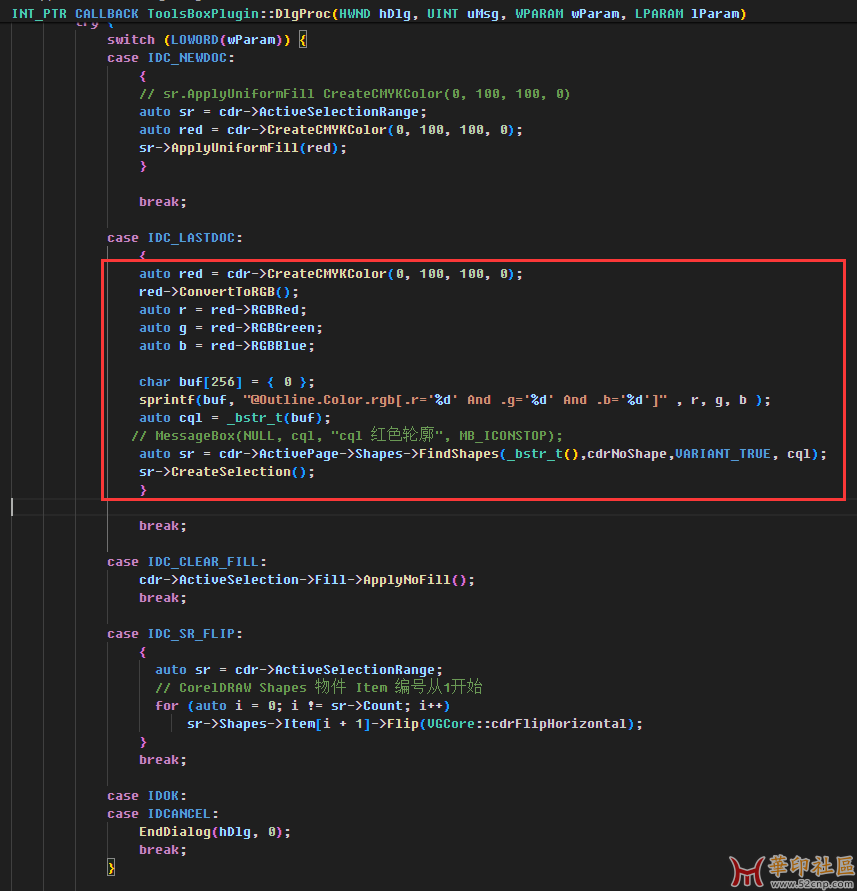857x891 pixels.
Task: Click the opening brace after switch statement
Action: pyautogui.click(x=303, y=40)
